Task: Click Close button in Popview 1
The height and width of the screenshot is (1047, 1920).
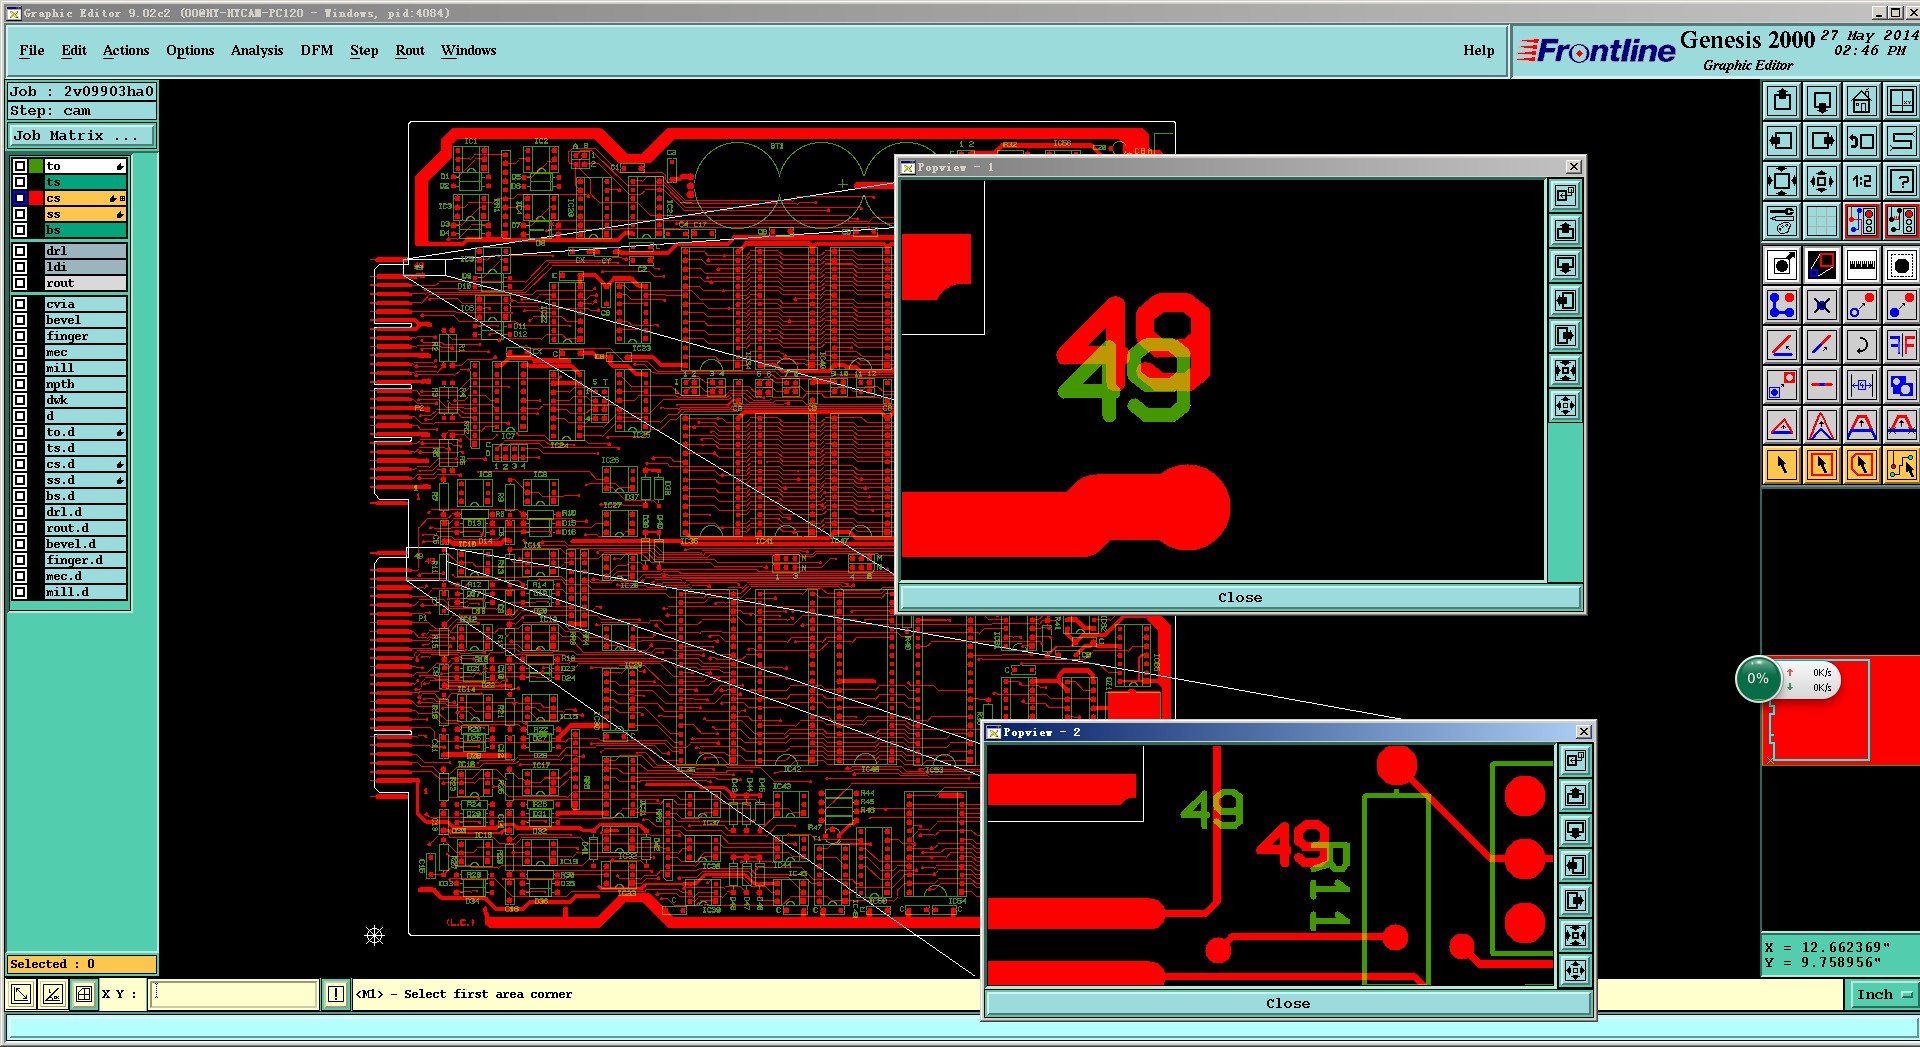Action: coord(1240,598)
